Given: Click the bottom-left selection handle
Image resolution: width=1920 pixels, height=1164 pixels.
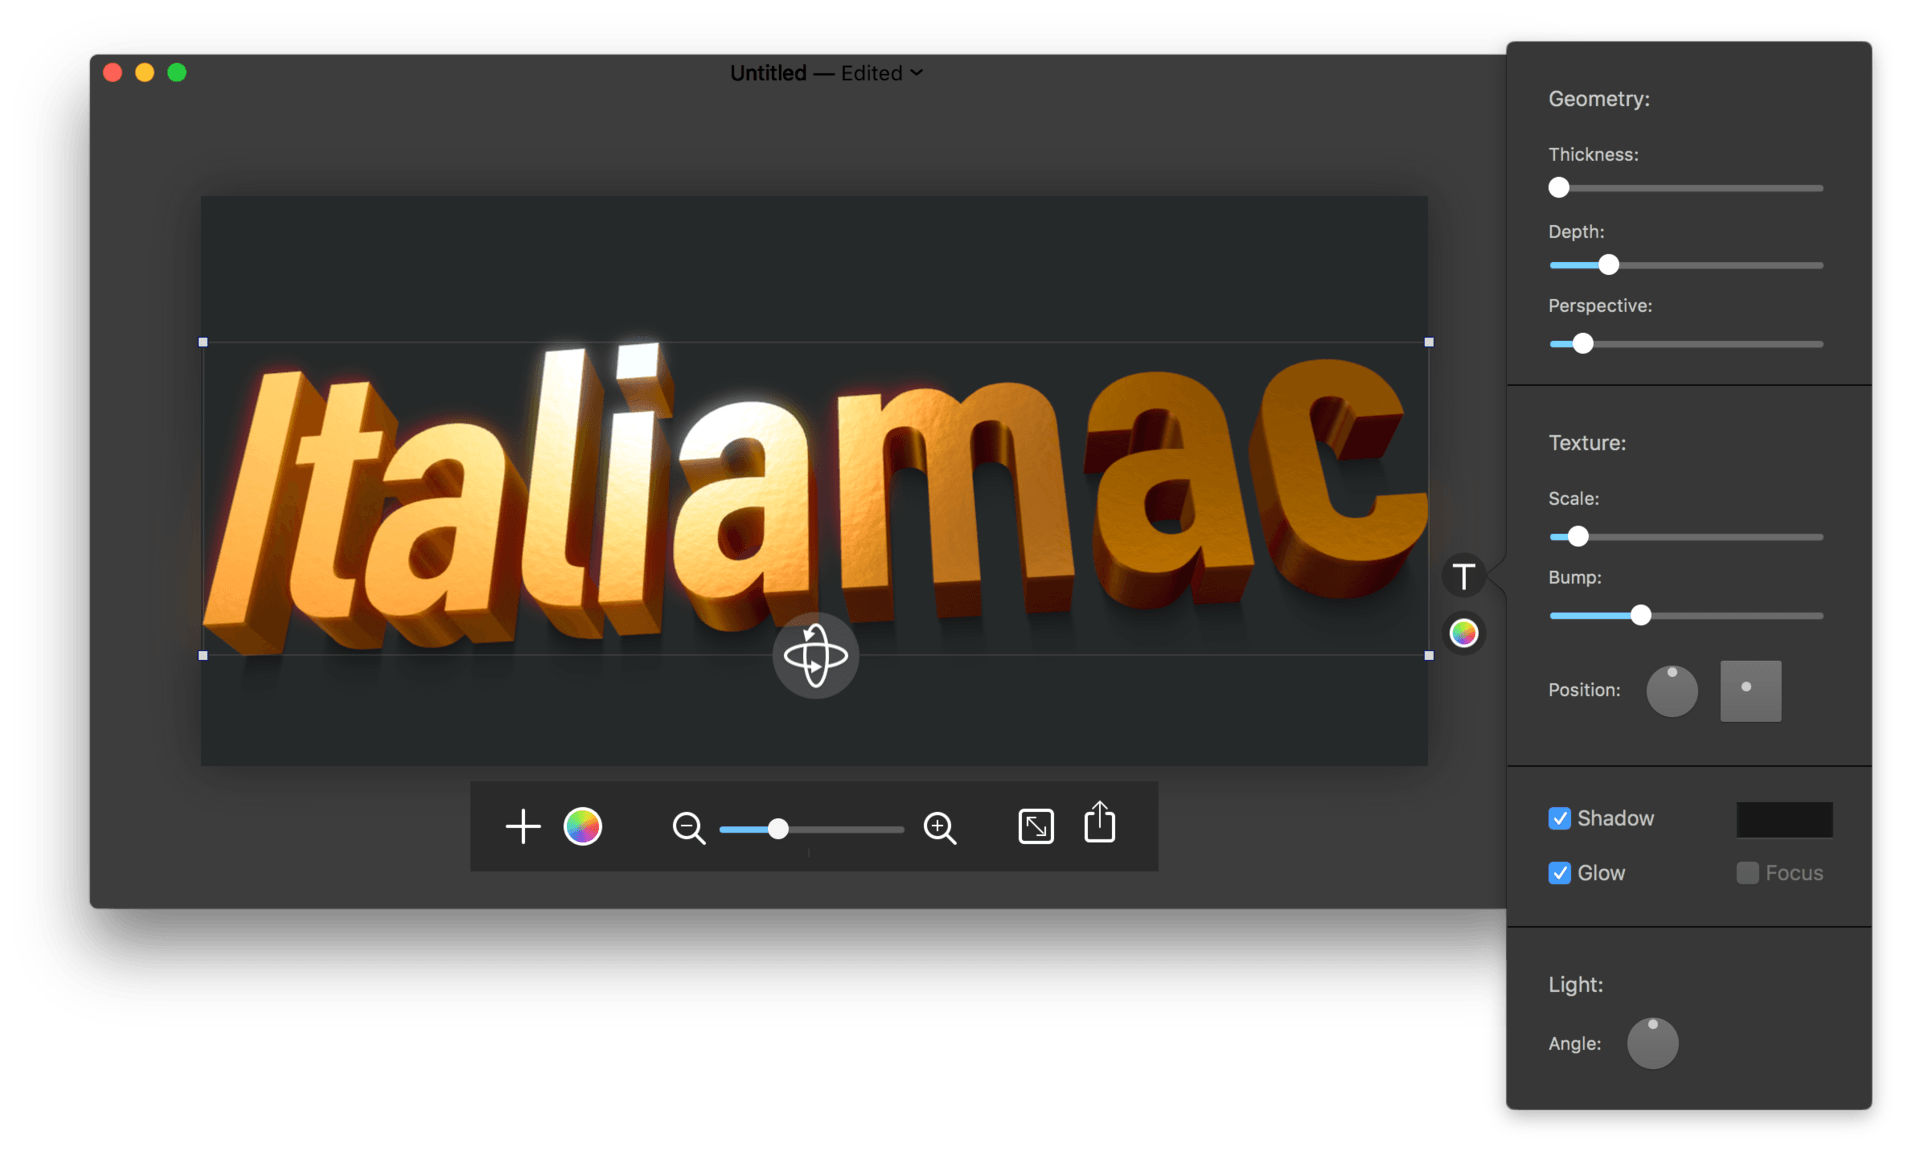Looking at the screenshot, I should pyautogui.click(x=203, y=656).
